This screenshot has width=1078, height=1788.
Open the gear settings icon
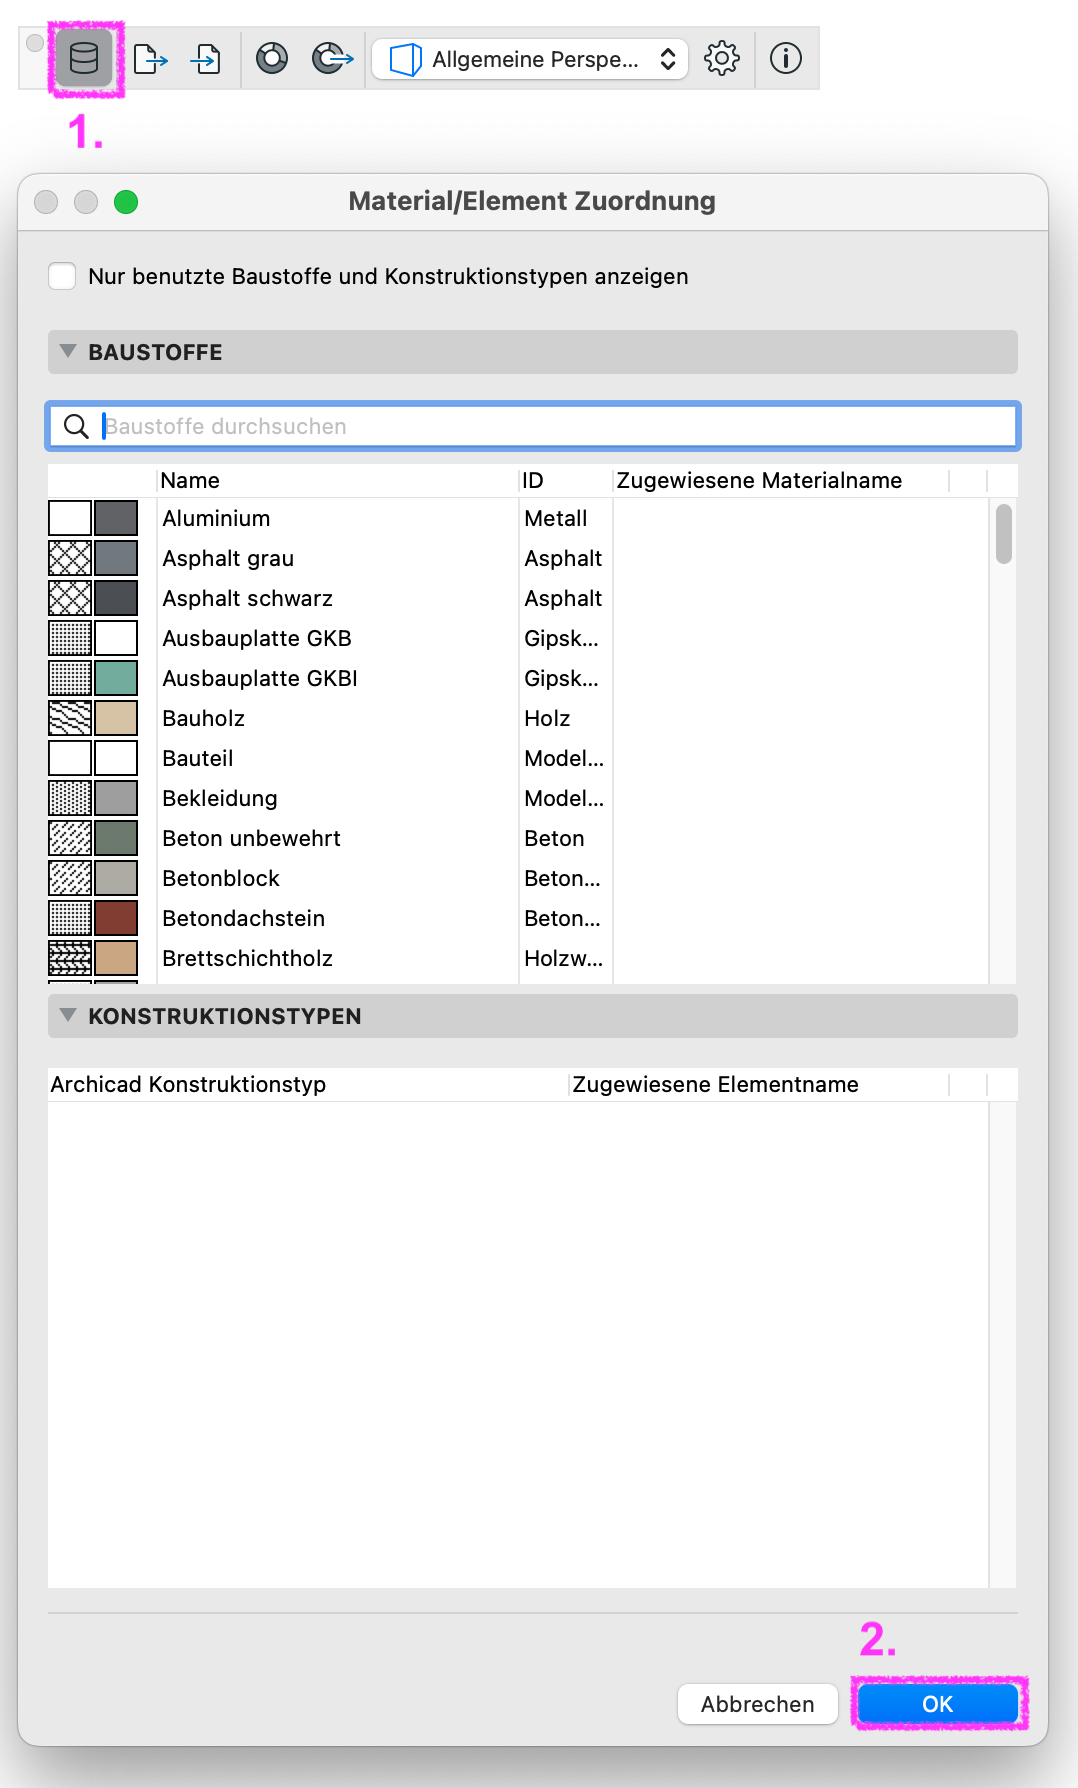722,59
